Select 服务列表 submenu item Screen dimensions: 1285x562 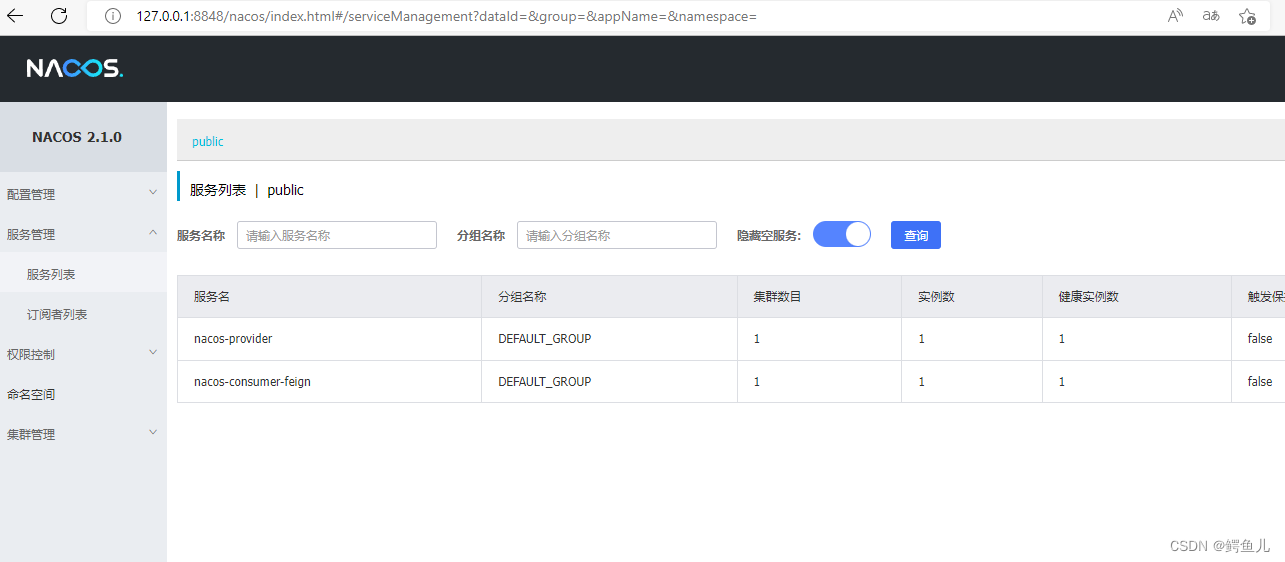[51, 274]
